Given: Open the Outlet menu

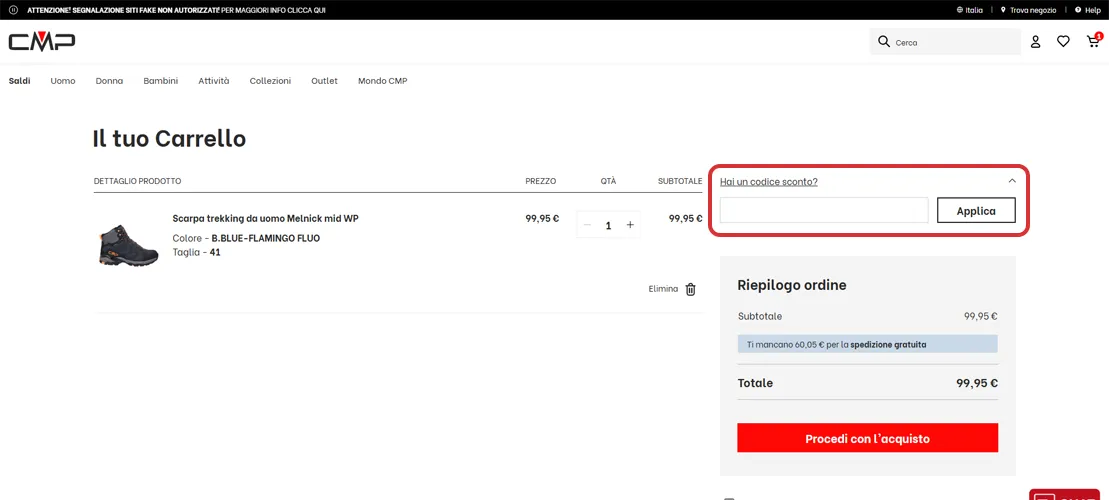Looking at the screenshot, I should click(325, 81).
